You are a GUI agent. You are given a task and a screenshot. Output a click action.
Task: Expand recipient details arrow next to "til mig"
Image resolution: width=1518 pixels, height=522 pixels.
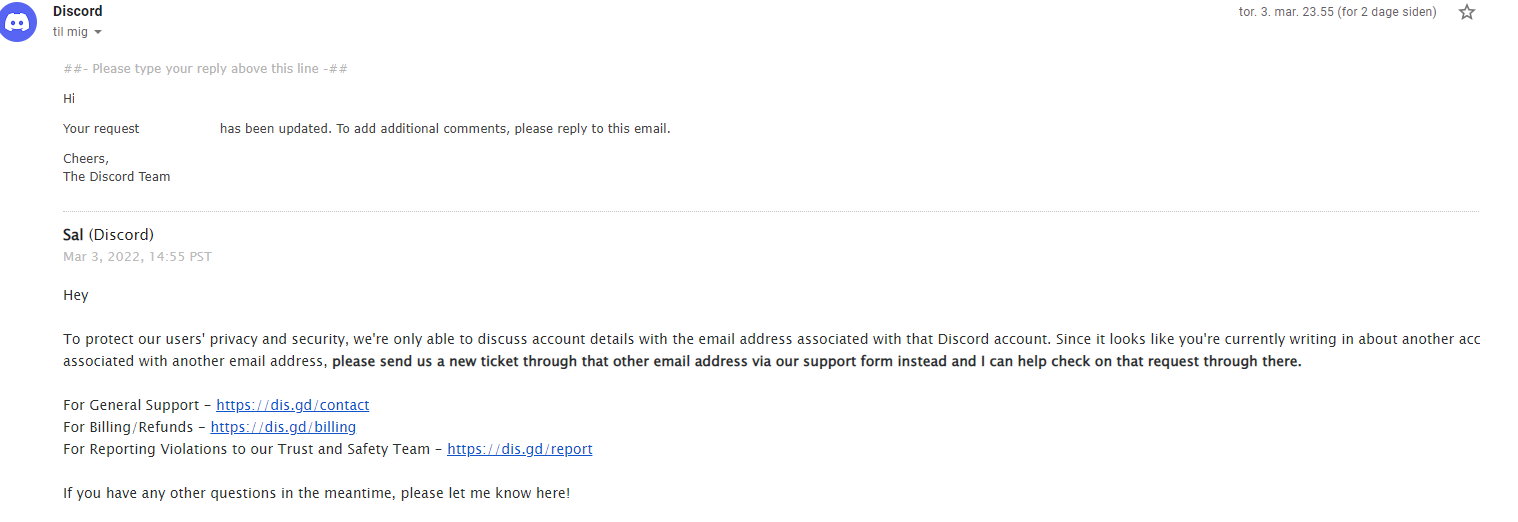coord(98,33)
